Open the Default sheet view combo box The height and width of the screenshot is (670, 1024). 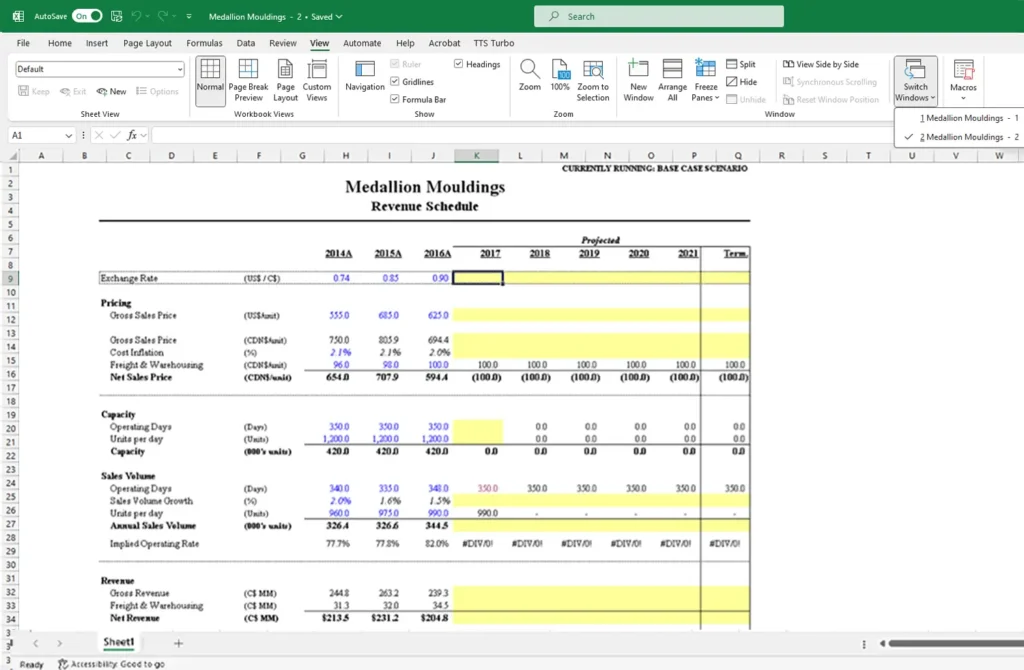point(100,69)
